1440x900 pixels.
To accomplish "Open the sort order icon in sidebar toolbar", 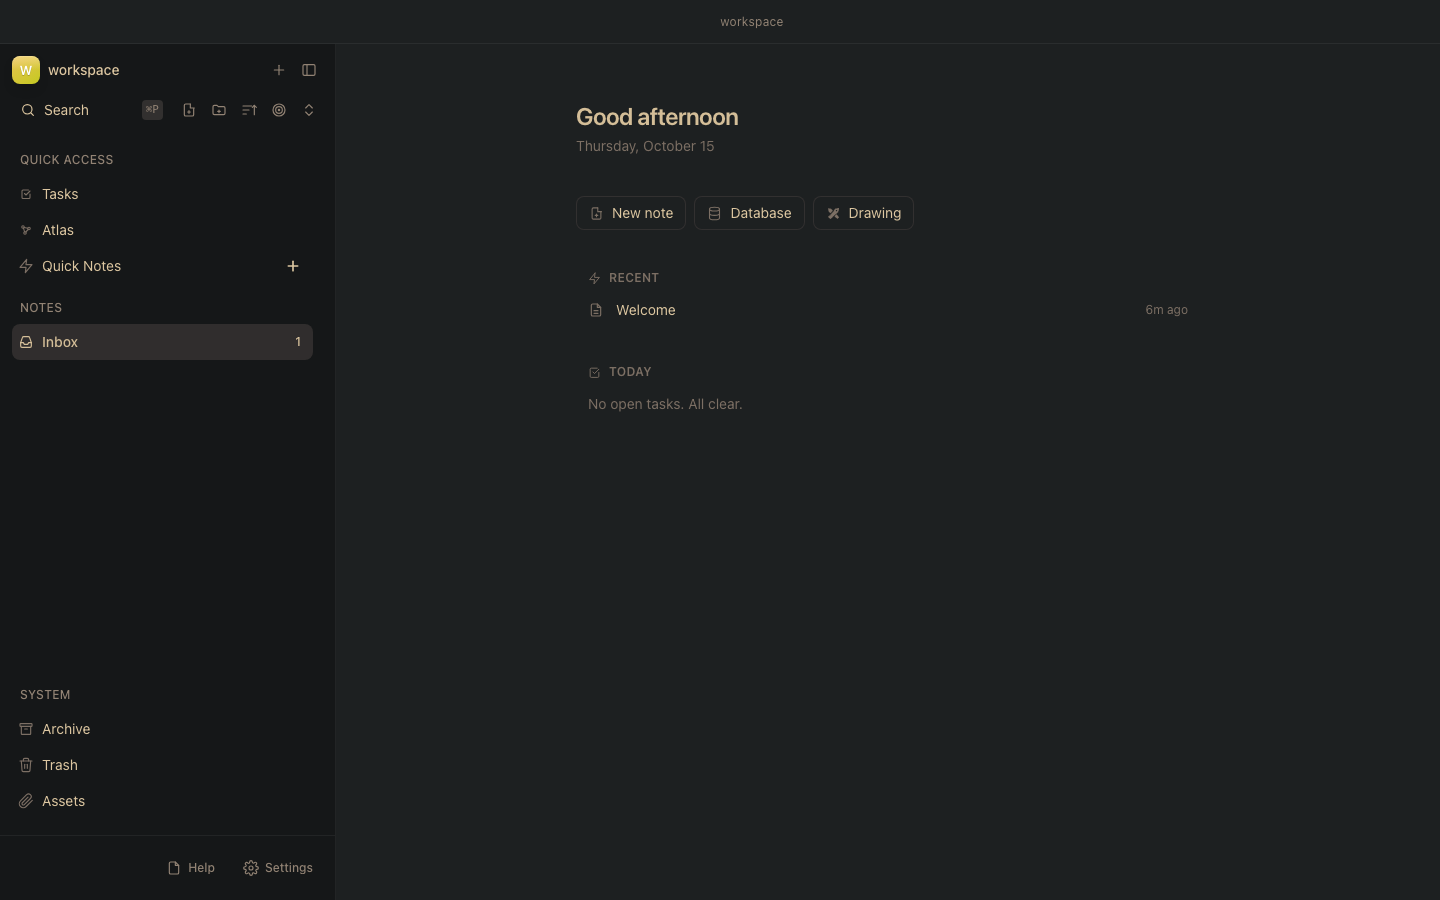I will (249, 110).
